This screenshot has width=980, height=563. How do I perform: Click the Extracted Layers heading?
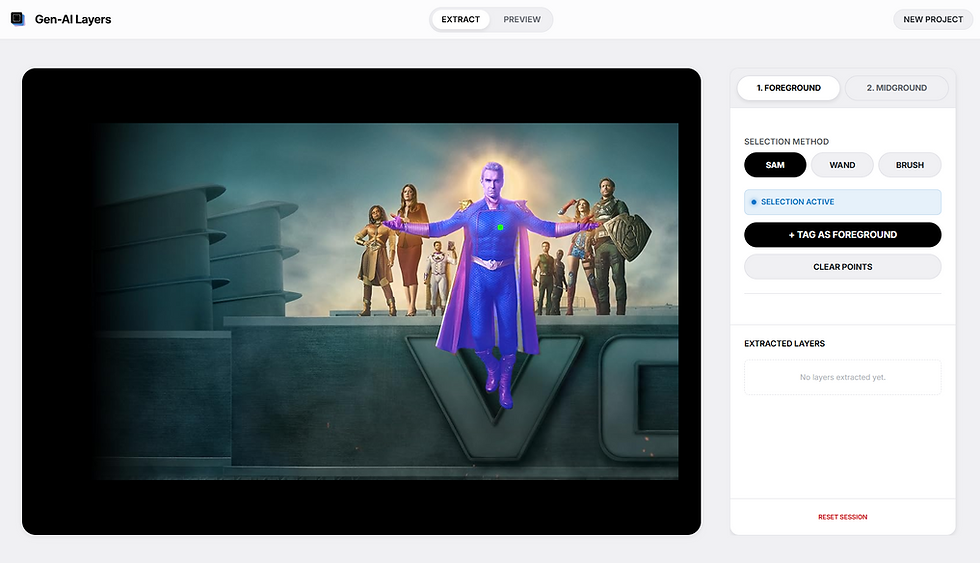[784, 344]
